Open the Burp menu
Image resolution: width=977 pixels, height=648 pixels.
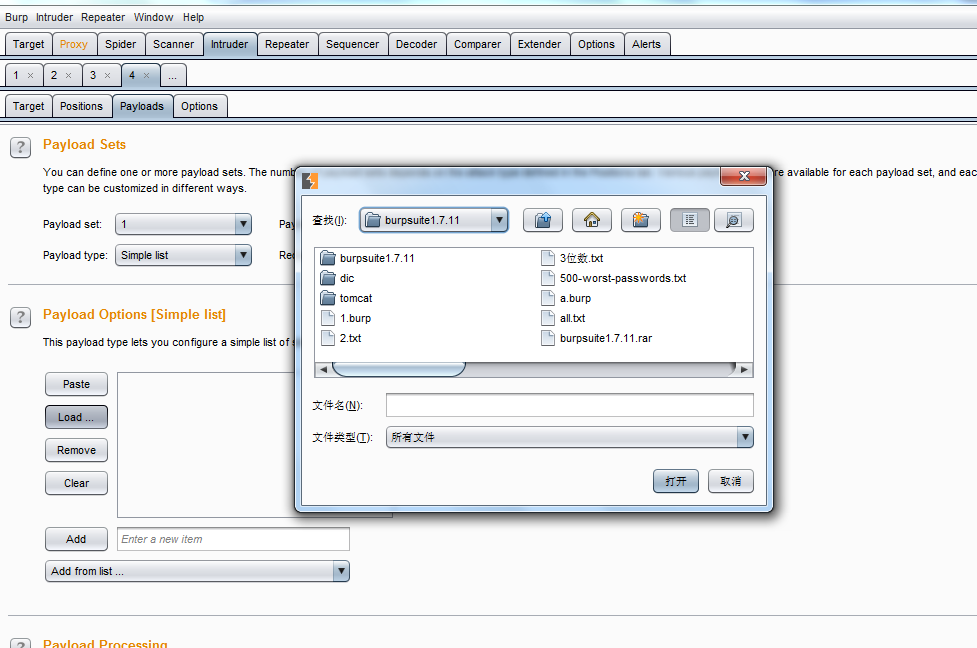pyautogui.click(x=16, y=17)
